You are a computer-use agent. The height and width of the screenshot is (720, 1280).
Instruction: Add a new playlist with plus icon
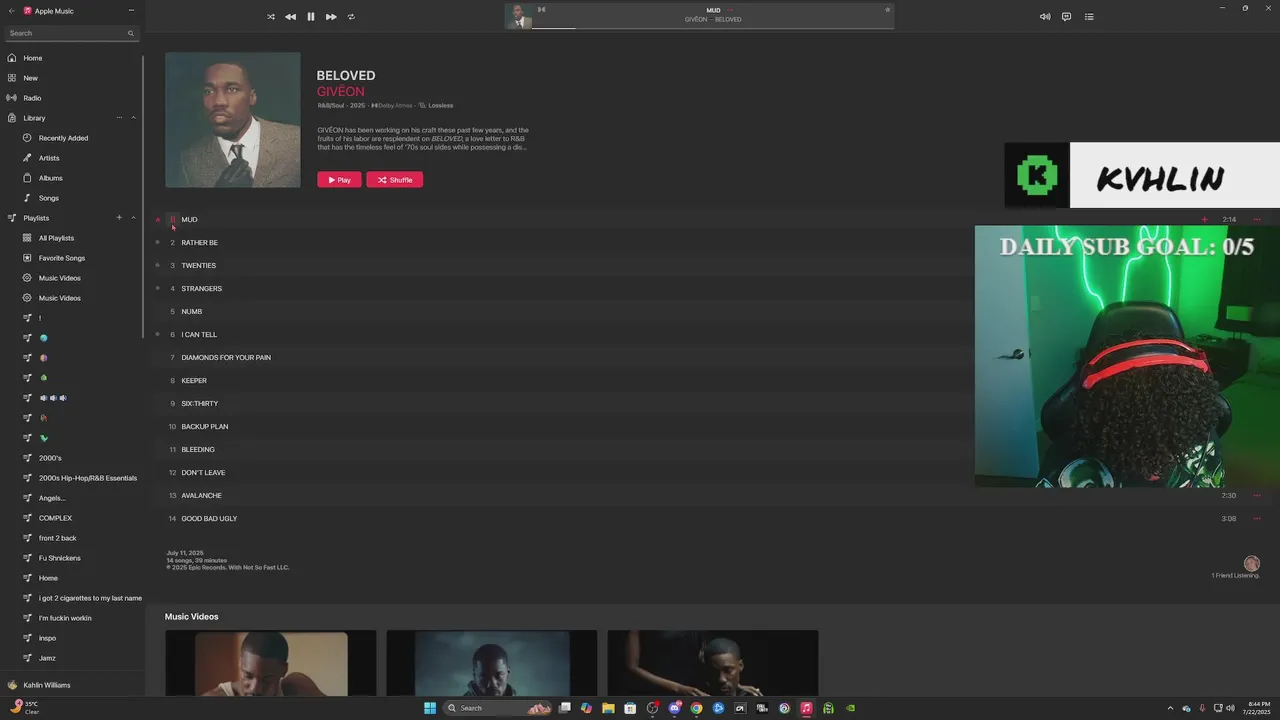tap(119, 218)
